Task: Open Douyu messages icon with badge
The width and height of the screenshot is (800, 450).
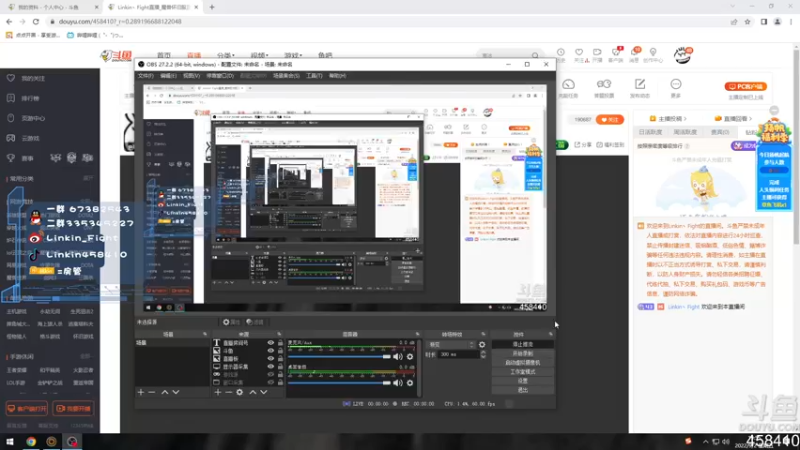Action: tap(635, 55)
